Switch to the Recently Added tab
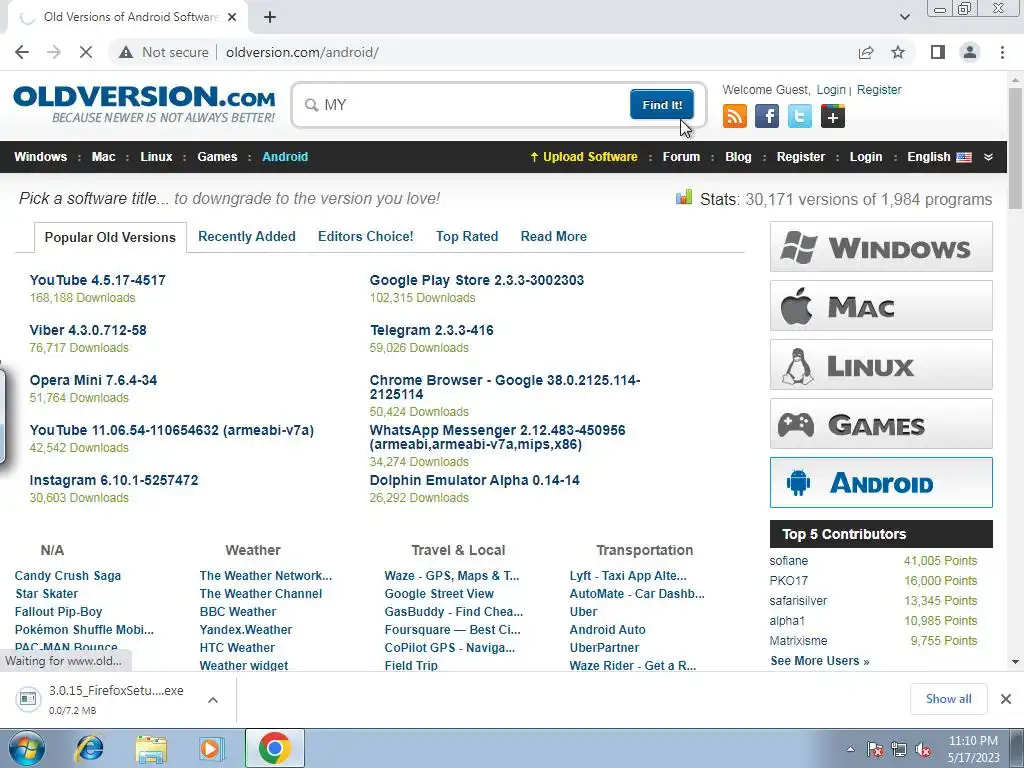Viewport: 1024px width, 768px height. click(247, 236)
